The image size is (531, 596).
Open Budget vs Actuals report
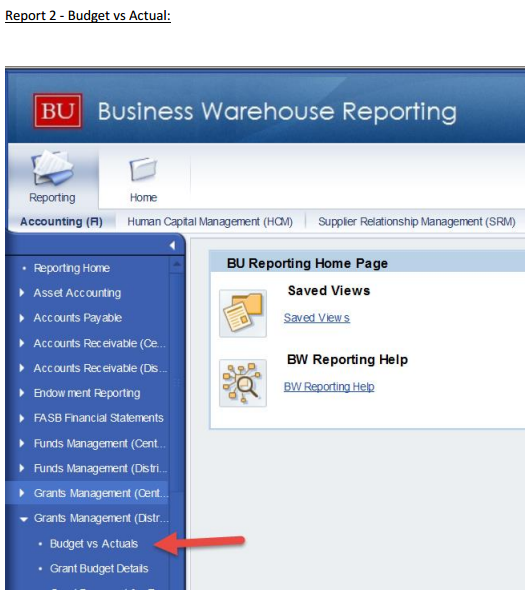[94, 544]
